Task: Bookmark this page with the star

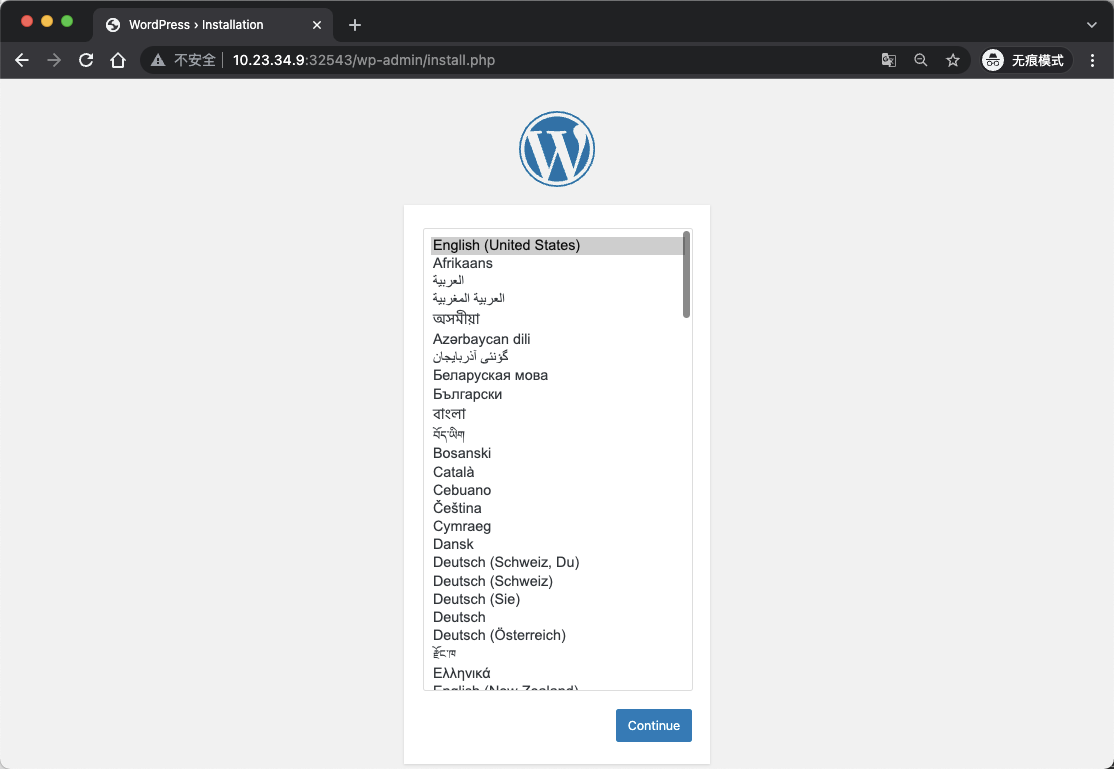Action: [x=953, y=60]
